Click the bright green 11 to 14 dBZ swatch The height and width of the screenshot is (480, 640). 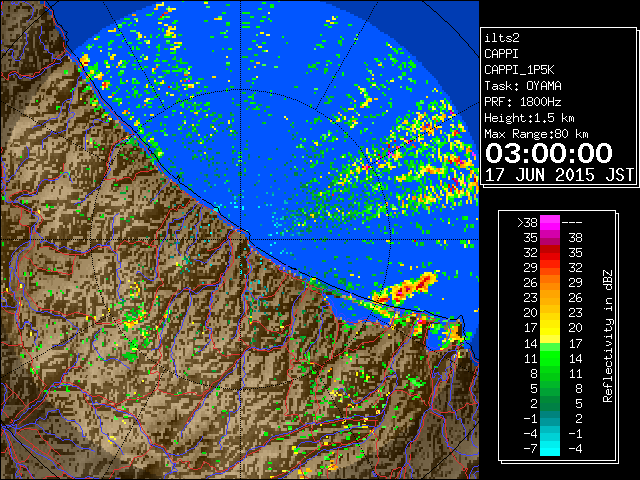pos(550,358)
